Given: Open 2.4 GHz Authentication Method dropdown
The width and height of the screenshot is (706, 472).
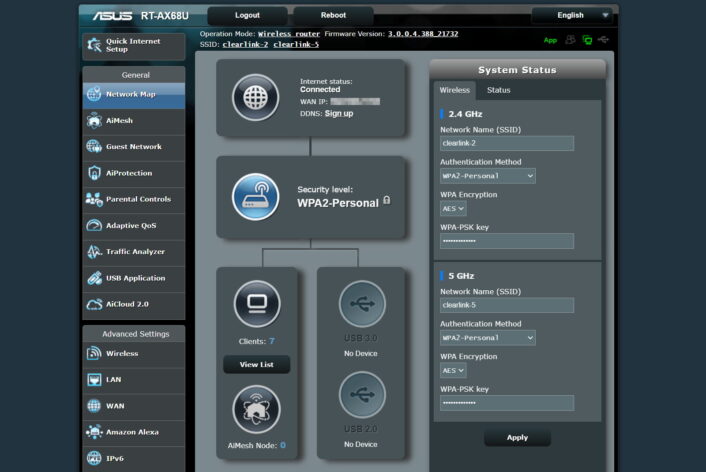Looking at the screenshot, I should coord(488,176).
